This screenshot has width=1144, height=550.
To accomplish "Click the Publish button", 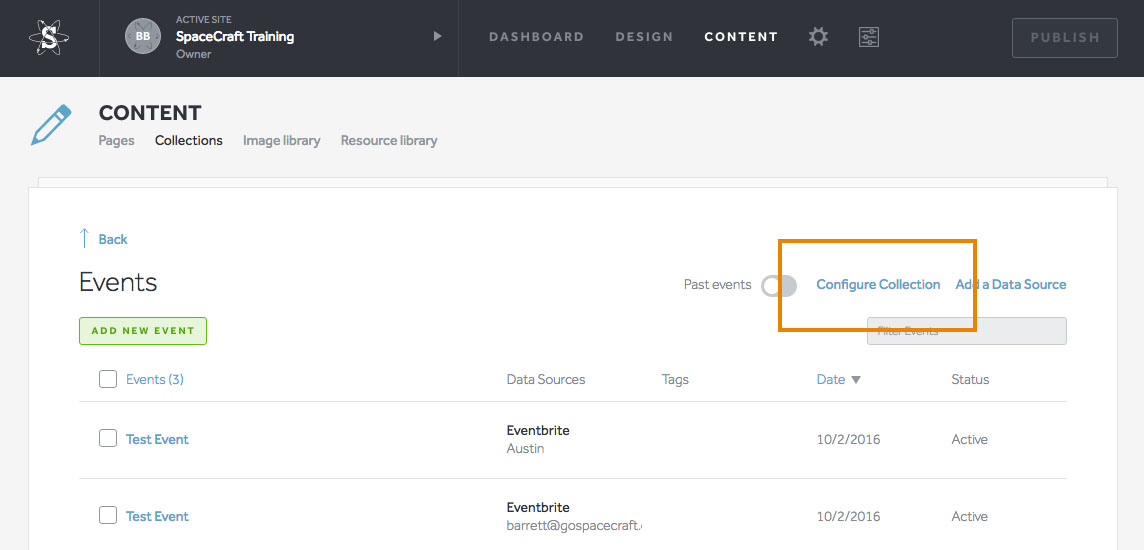I will [1064, 37].
